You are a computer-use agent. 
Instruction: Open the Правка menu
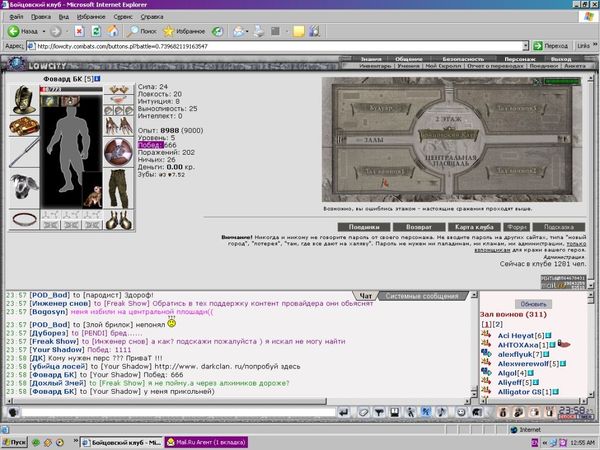(41, 17)
